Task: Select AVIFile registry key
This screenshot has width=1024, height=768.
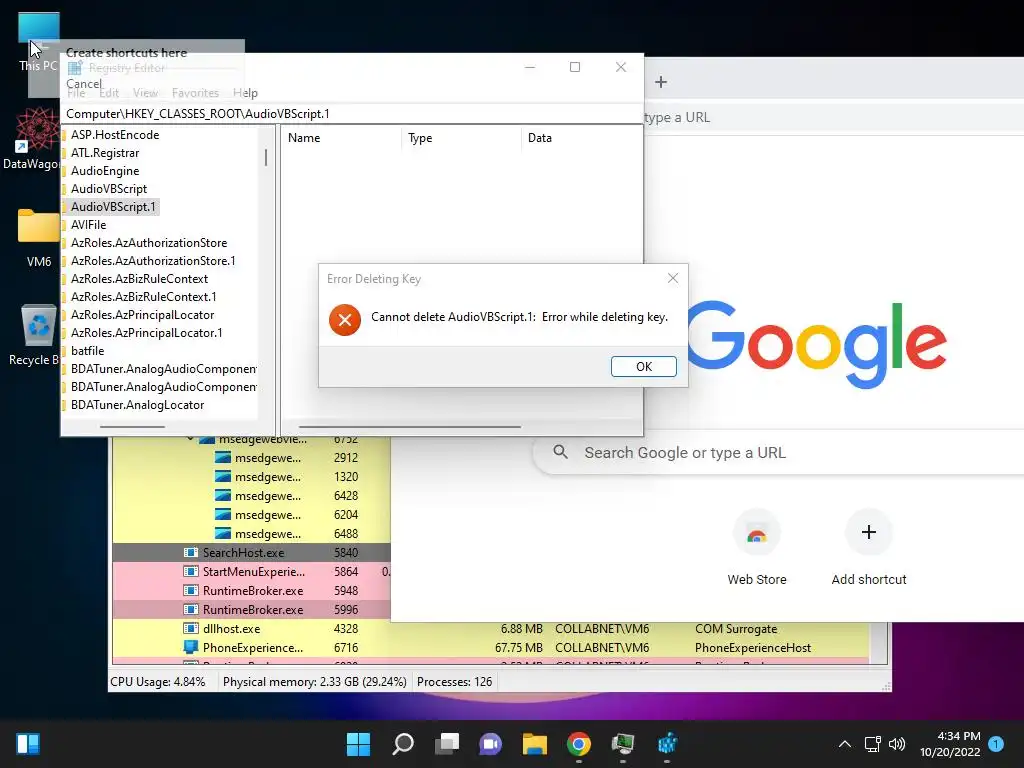Action: pos(88,225)
